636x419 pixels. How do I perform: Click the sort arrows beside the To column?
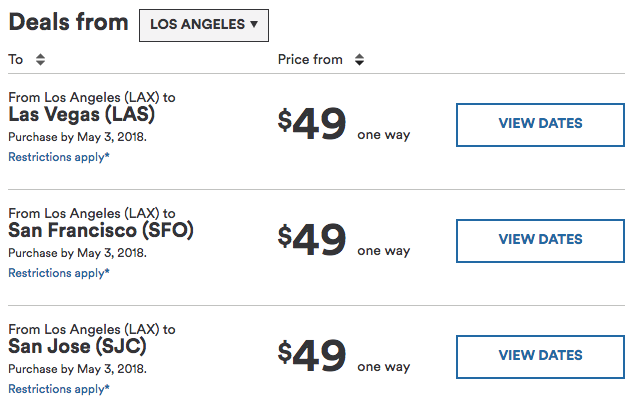40,60
